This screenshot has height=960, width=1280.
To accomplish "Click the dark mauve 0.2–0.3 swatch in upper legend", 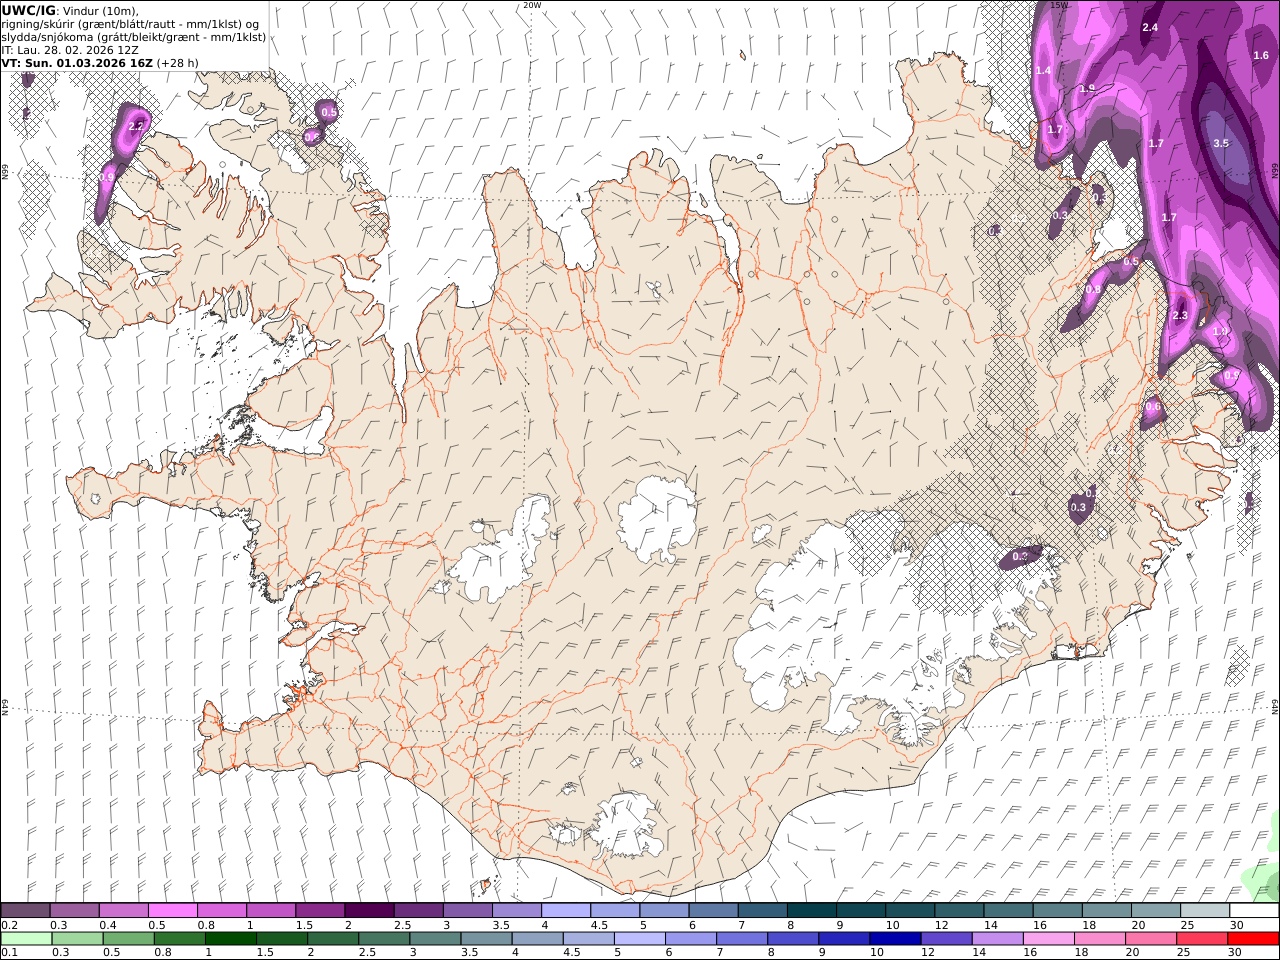I will pyautogui.click(x=26, y=911).
